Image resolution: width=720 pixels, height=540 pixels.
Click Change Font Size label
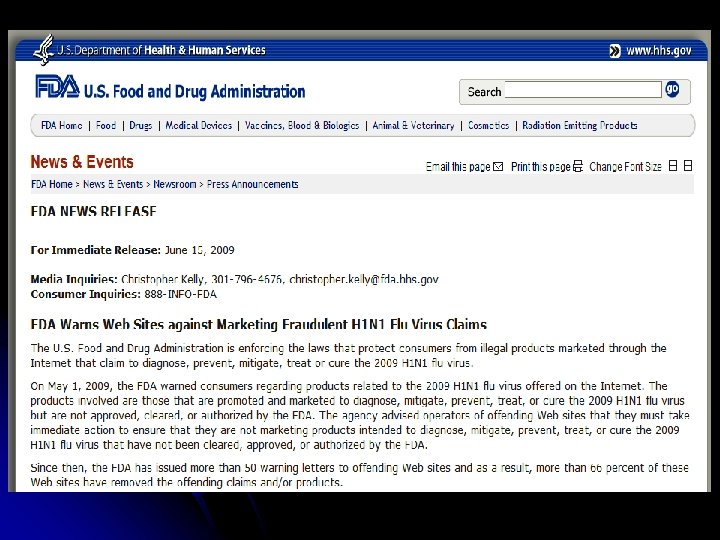[625, 167]
